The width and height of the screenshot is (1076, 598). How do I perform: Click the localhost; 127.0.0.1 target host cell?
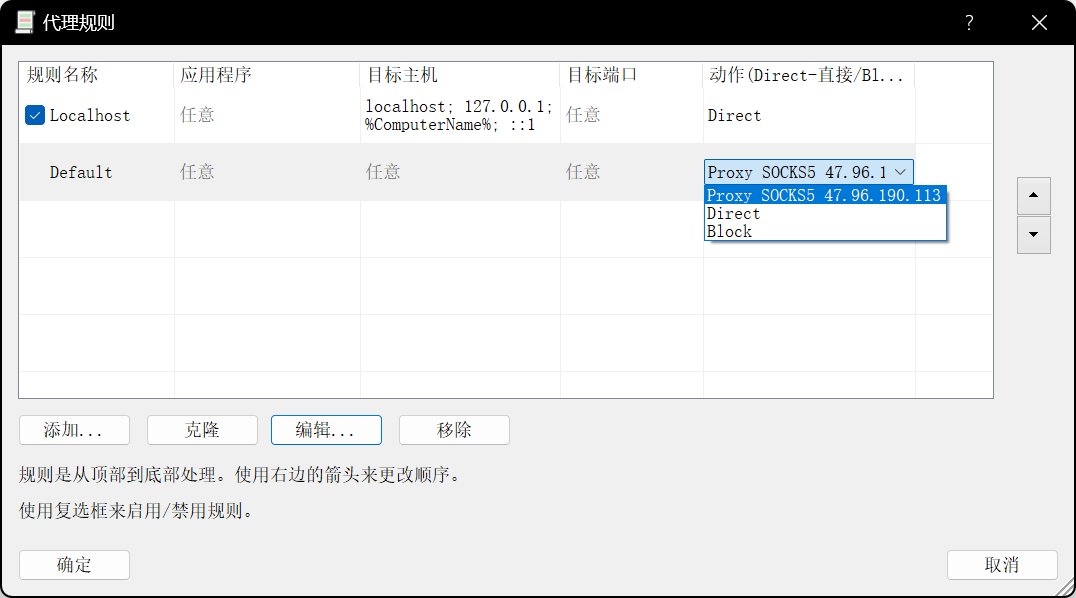tap(459, 115)
